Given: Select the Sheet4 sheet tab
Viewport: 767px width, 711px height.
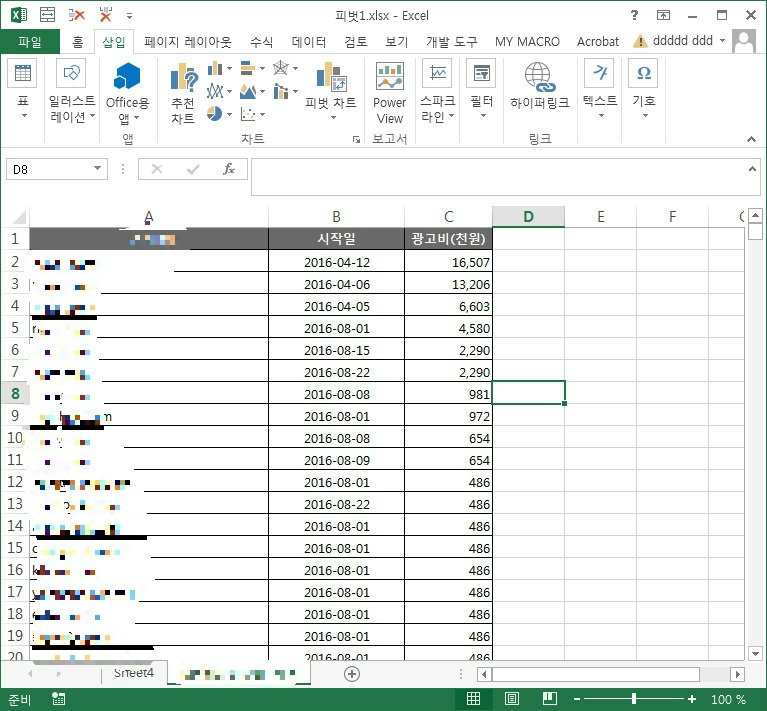Looking at the screenshot, I should [134, 673].
